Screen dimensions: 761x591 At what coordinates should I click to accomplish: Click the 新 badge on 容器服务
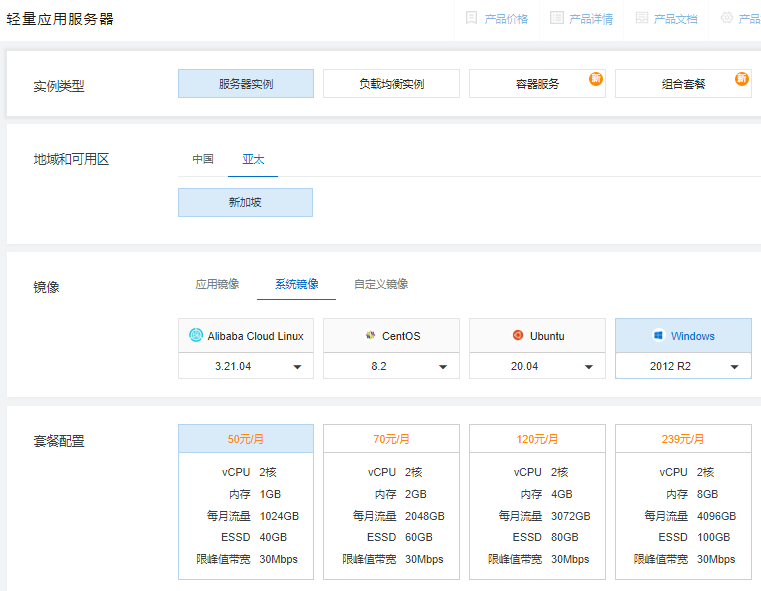(x=596, y=79)
